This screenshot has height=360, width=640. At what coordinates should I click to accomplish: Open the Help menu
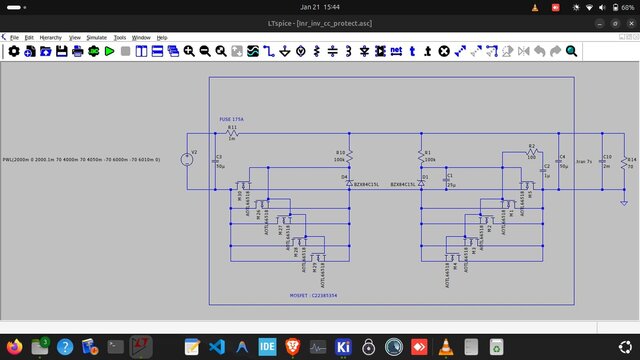point(162,38)
